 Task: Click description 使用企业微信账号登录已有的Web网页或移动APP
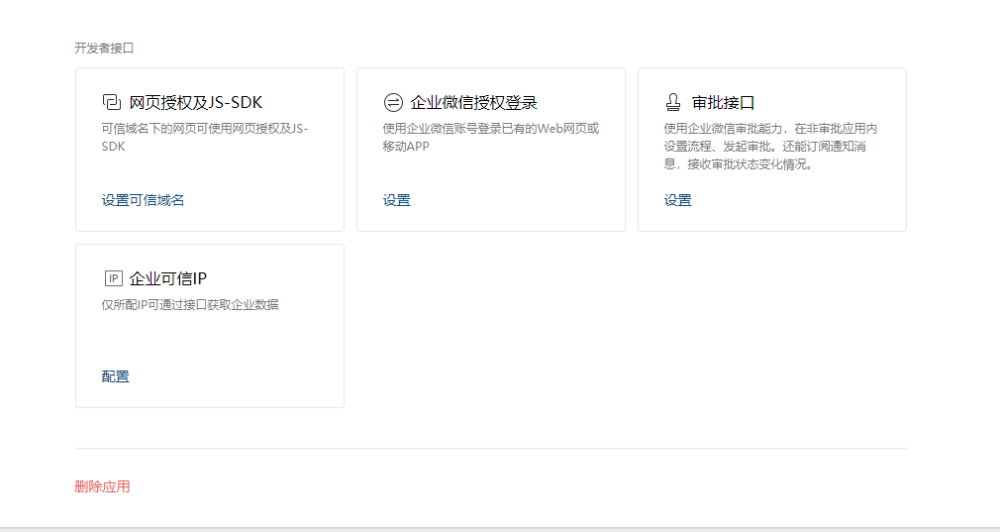tap(491, 138)
